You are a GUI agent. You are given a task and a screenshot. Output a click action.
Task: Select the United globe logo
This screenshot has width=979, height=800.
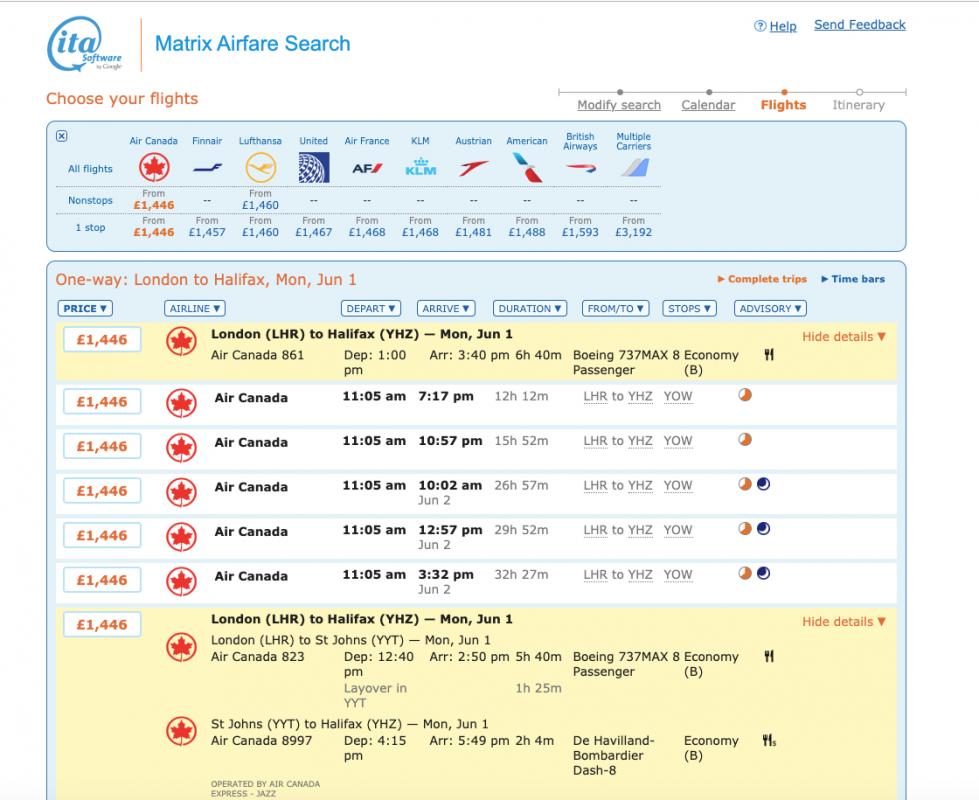(x=313, y=168)
